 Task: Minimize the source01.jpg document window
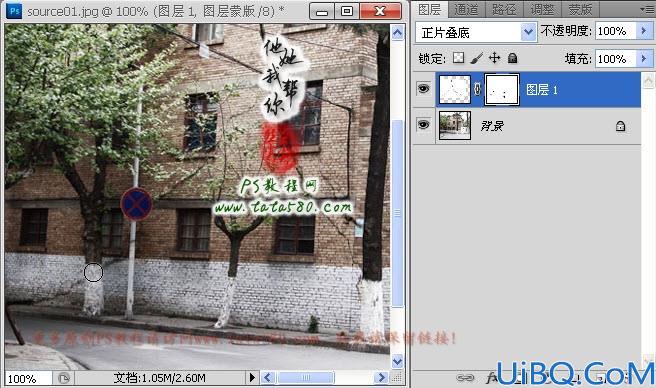[x=322, y=11]
